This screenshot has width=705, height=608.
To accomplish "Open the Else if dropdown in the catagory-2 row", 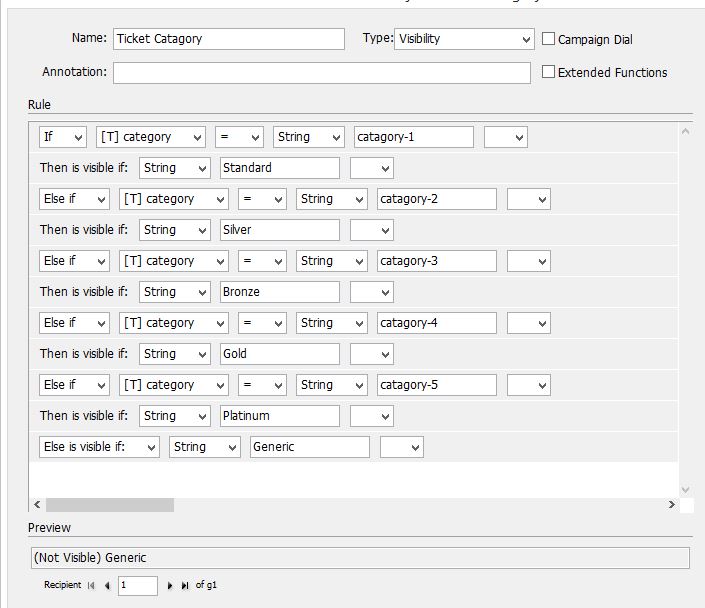I will click(x=74, y=199).
